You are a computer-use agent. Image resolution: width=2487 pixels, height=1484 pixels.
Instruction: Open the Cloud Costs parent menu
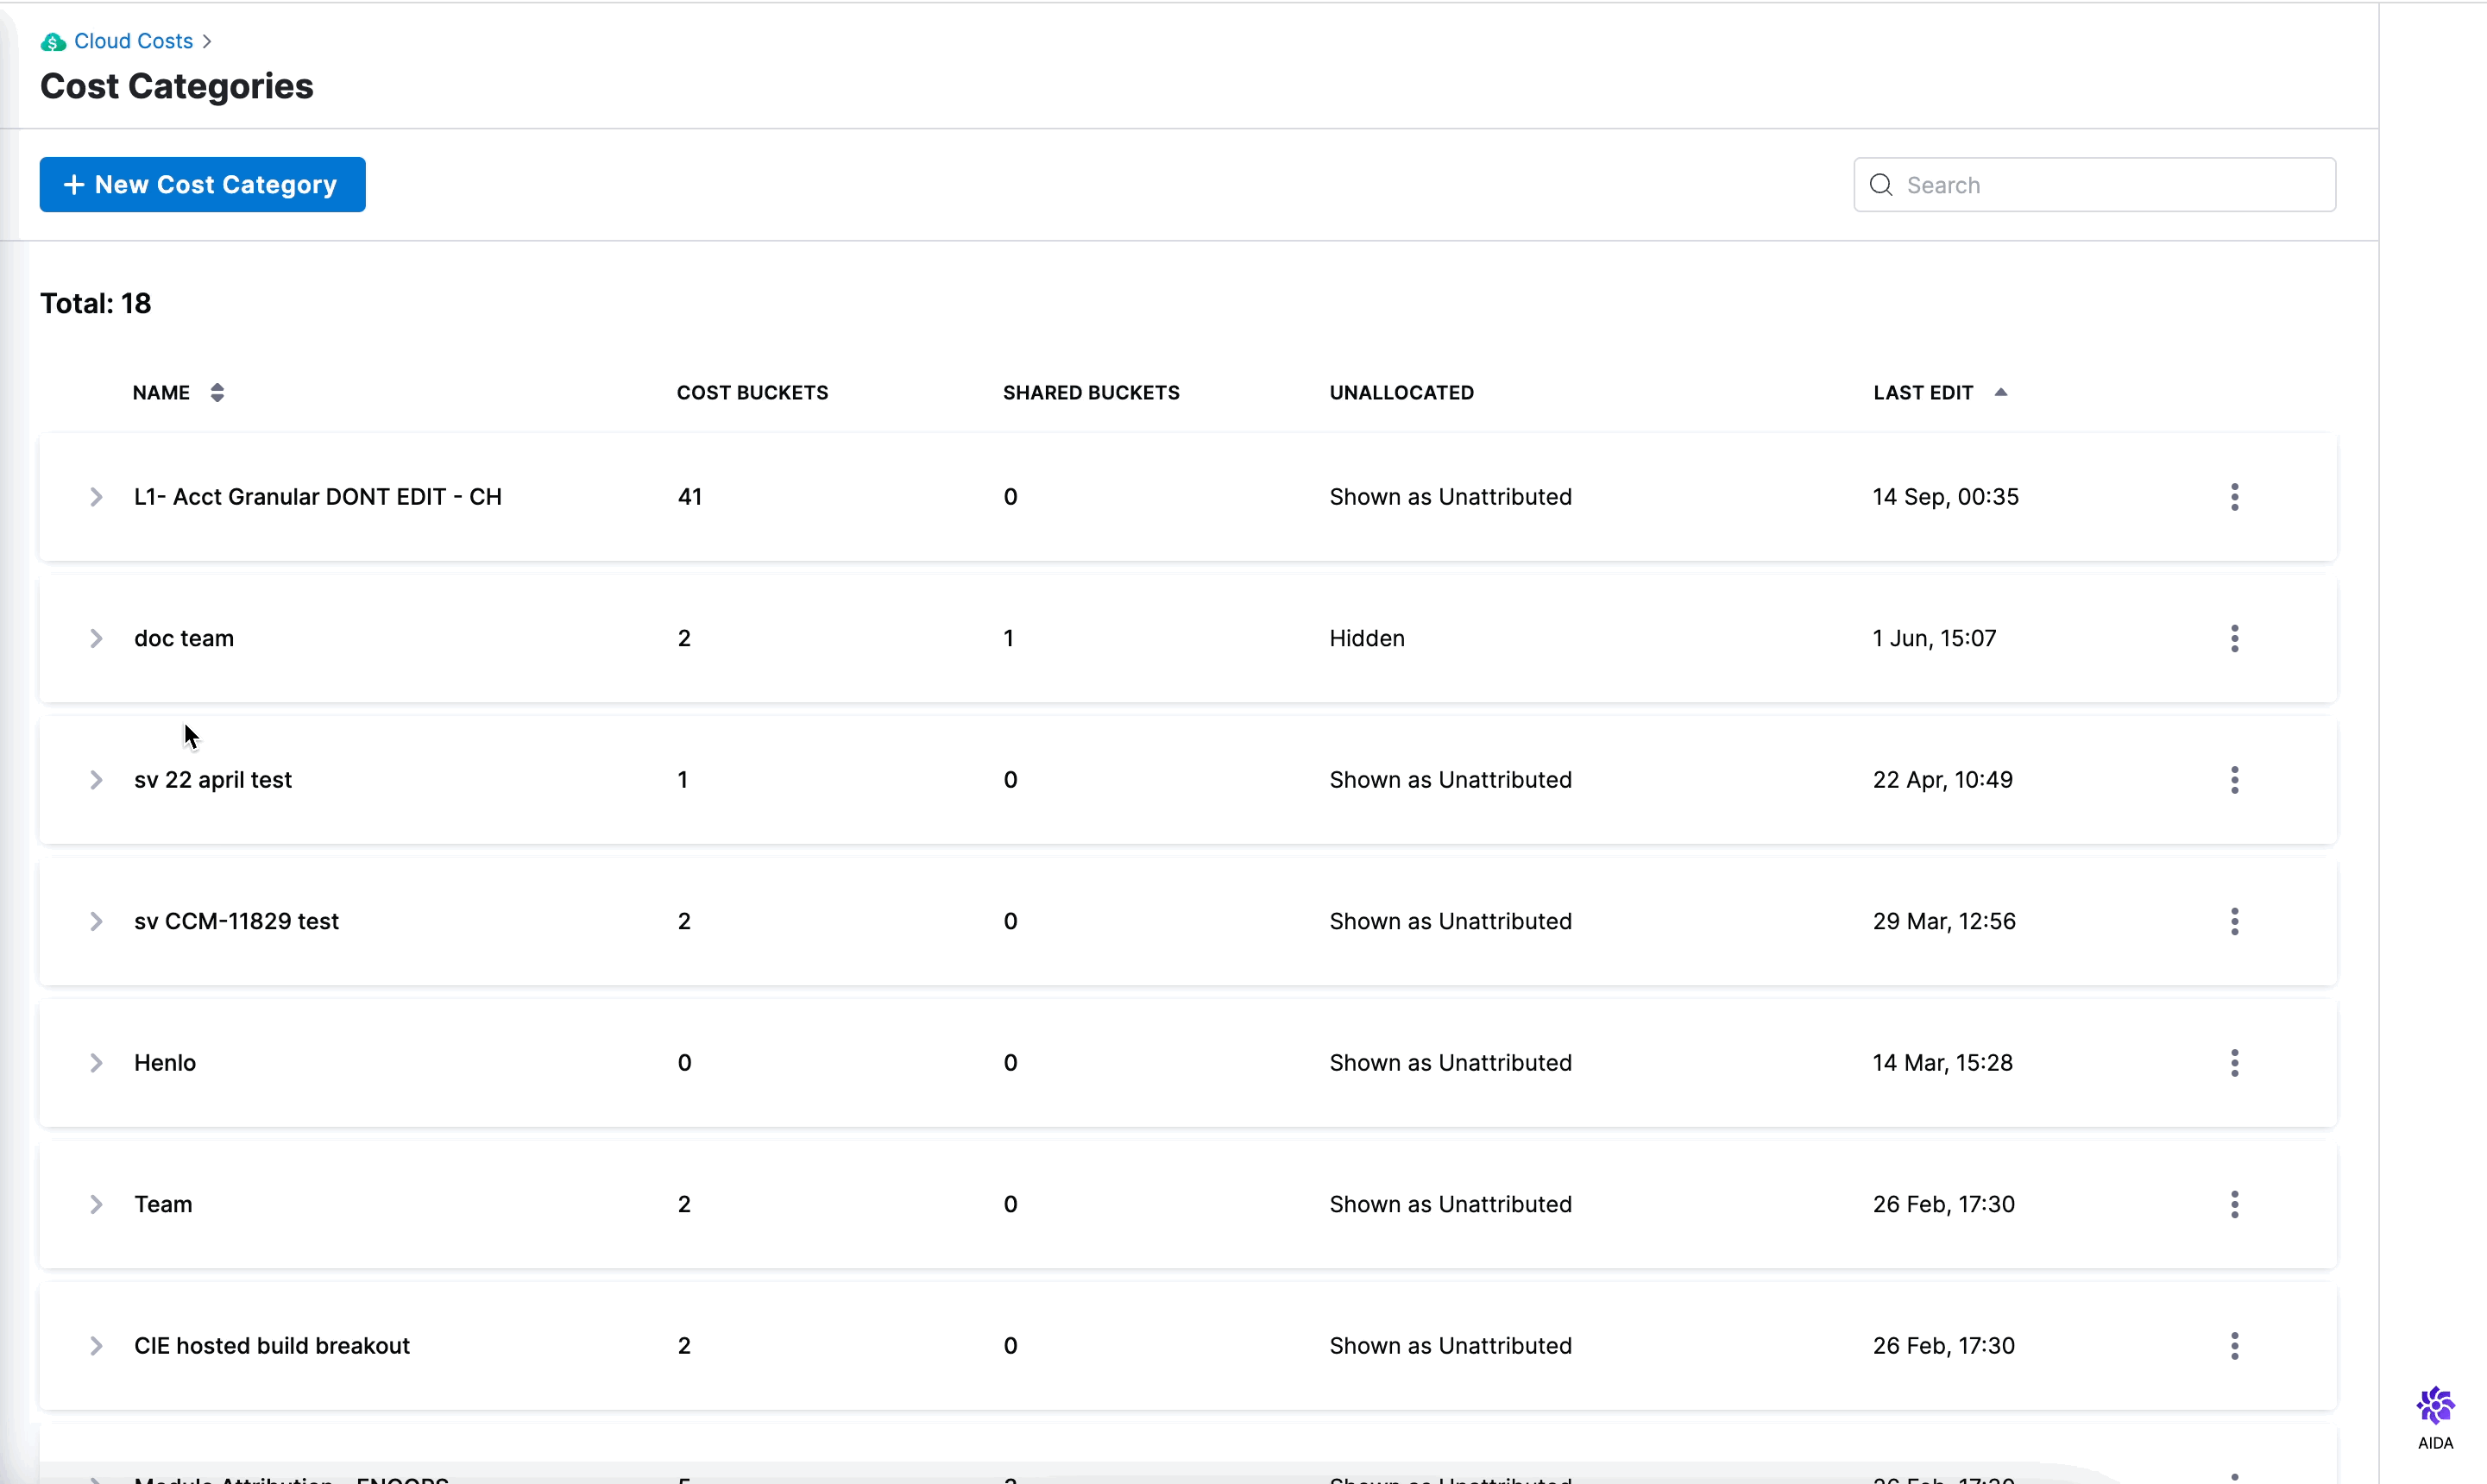(x=133, y=39)
